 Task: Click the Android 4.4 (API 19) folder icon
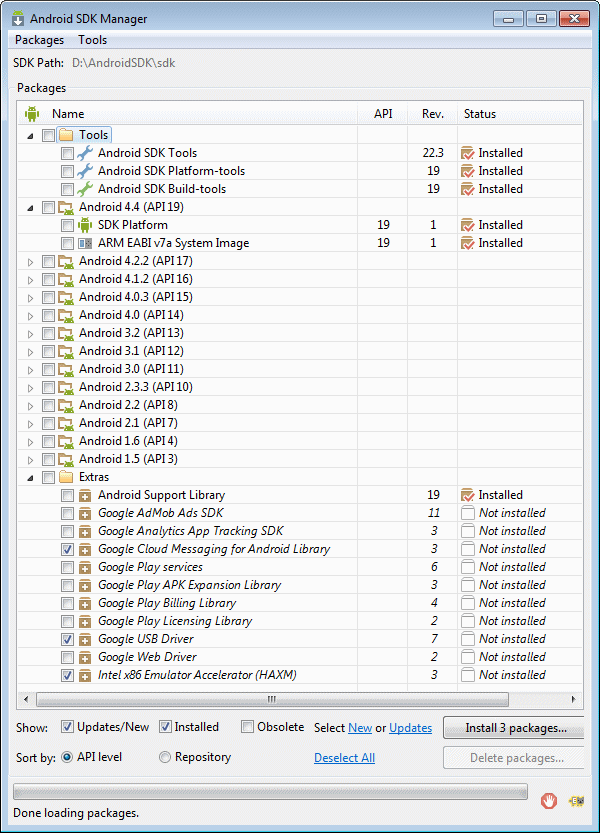(66, 207)
